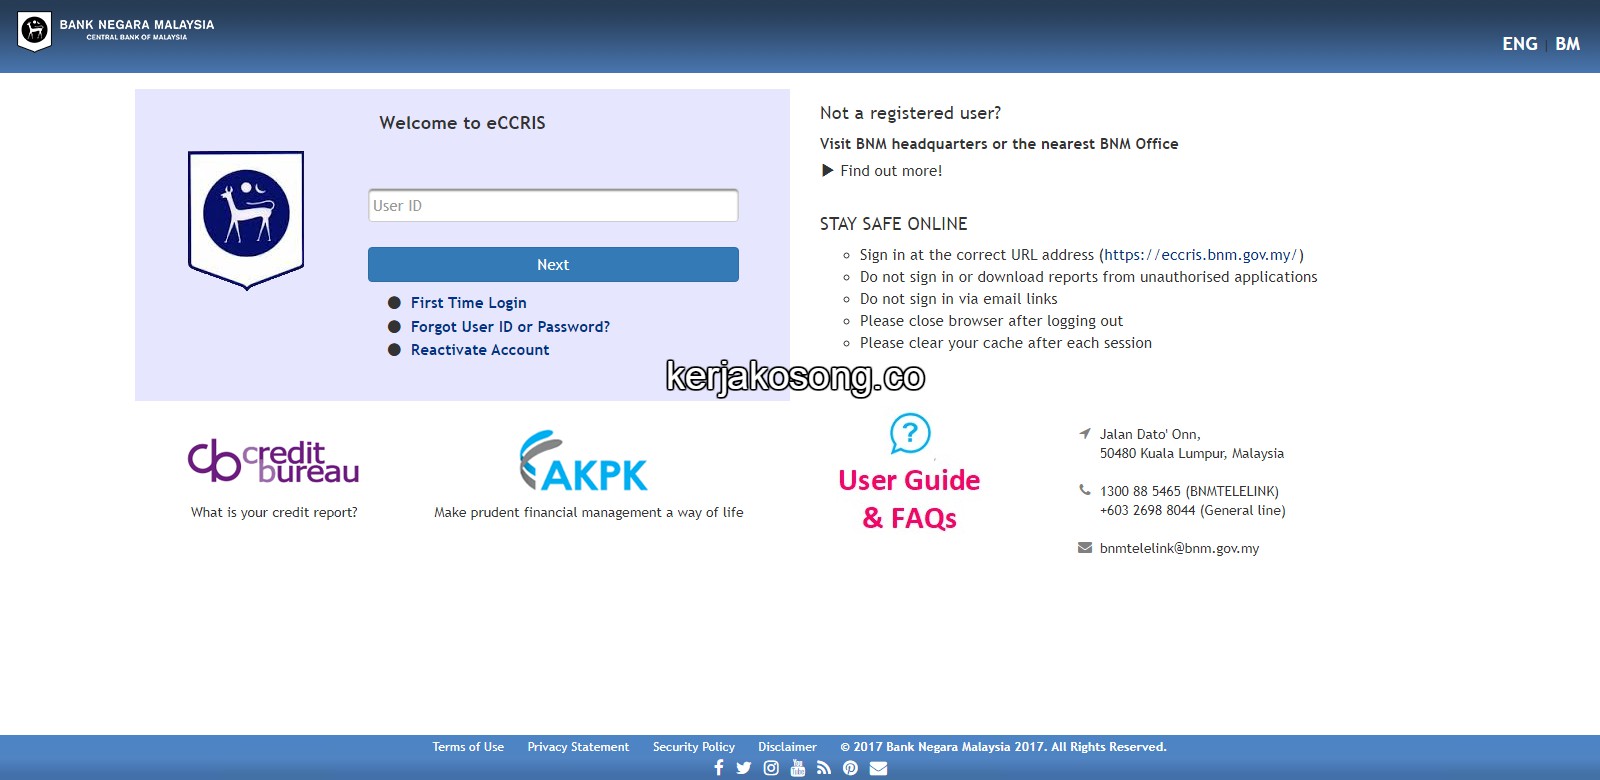
Task: Click the 1300 88 5465 phone number
Action: (1189, 491)
